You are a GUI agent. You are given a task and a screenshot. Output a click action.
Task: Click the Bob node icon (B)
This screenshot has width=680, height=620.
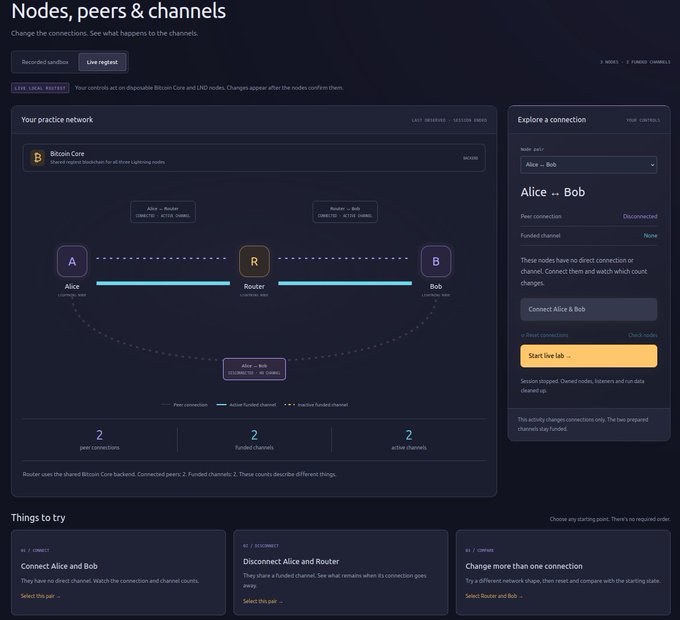(x=436, y=261)
